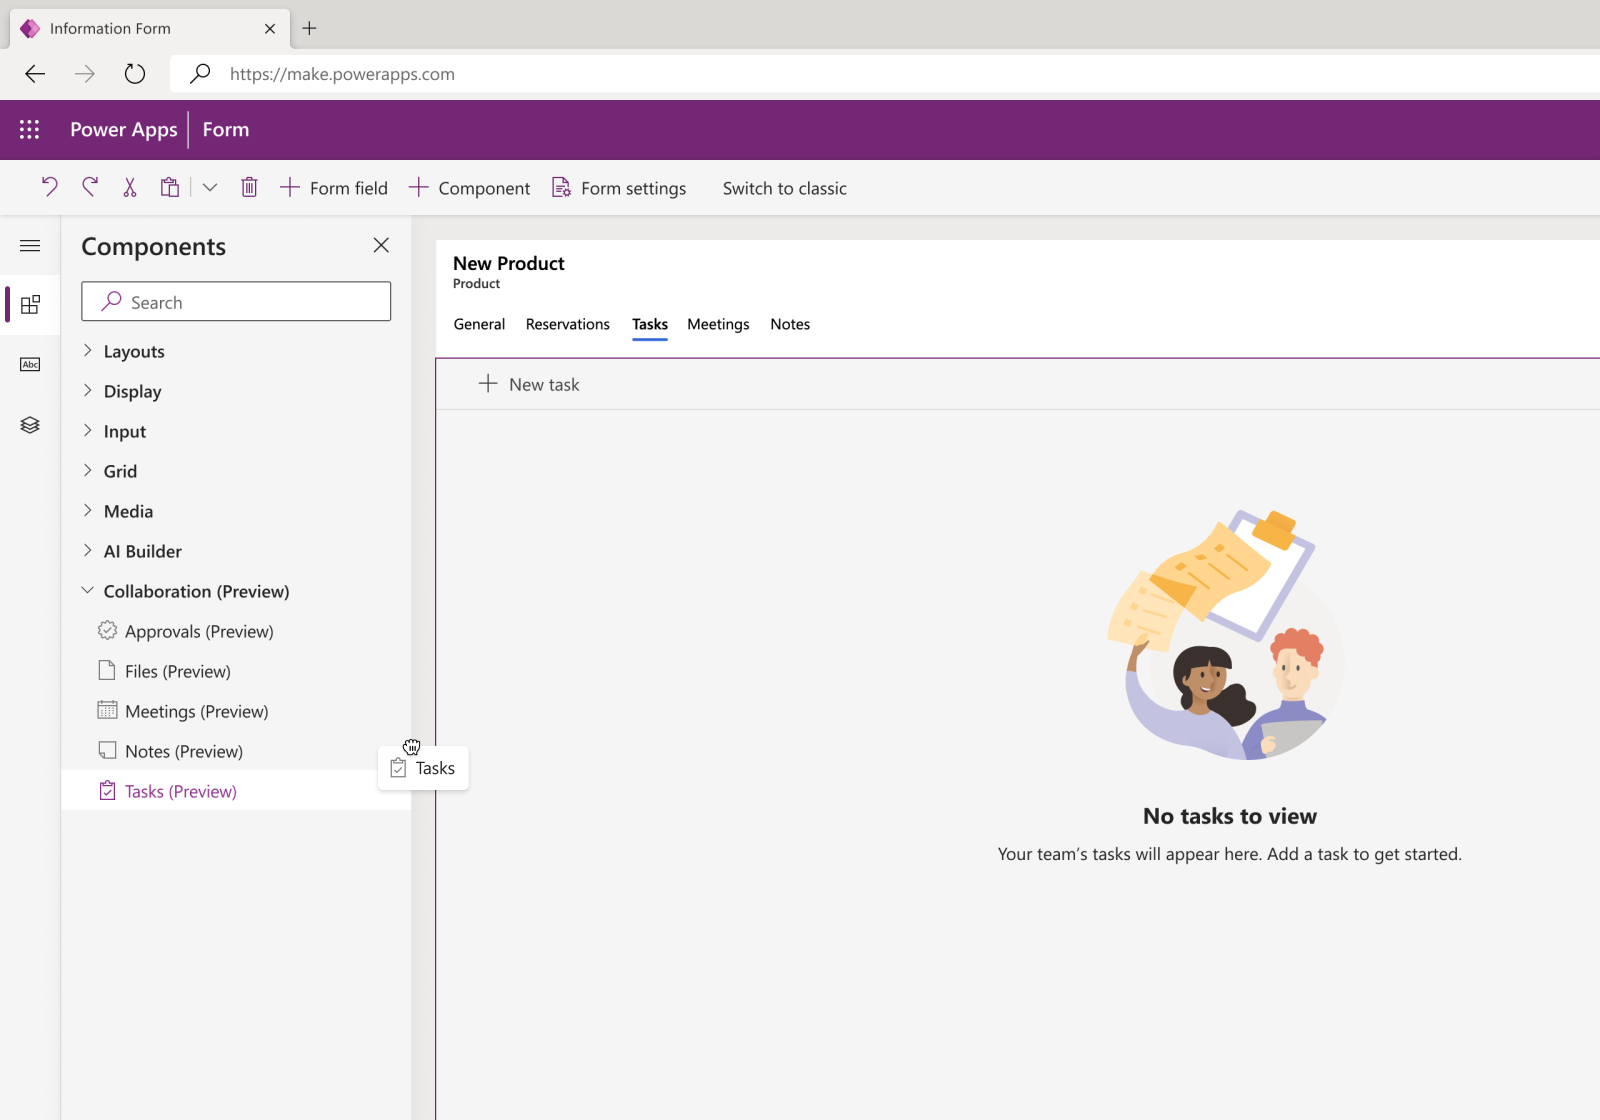Screen dimensions: 1600x1120
Task: Paste from the clipboard
Action: click(x=169, y=187)
